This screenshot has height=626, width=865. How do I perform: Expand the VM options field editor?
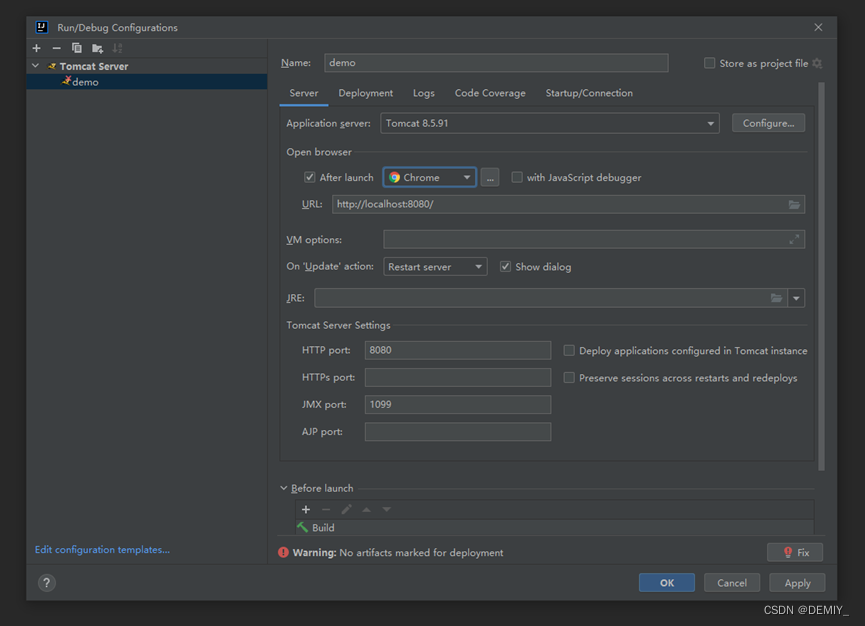[x=794, y=239]
